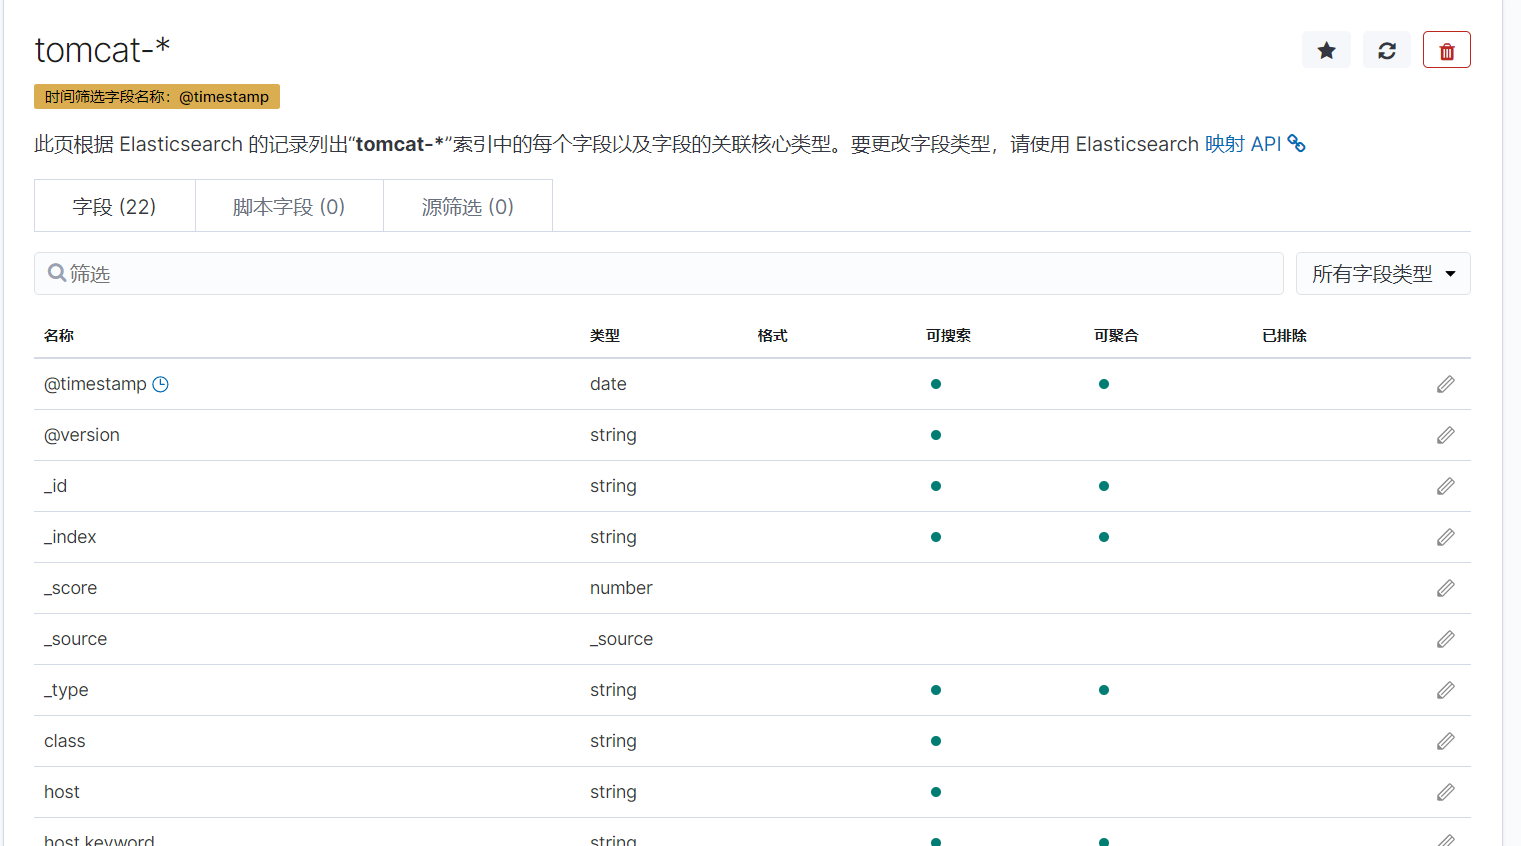Open the 所有字段类型 filter dropdown
Viewport: 1521px width, 846px height.
pos(1383,273)
